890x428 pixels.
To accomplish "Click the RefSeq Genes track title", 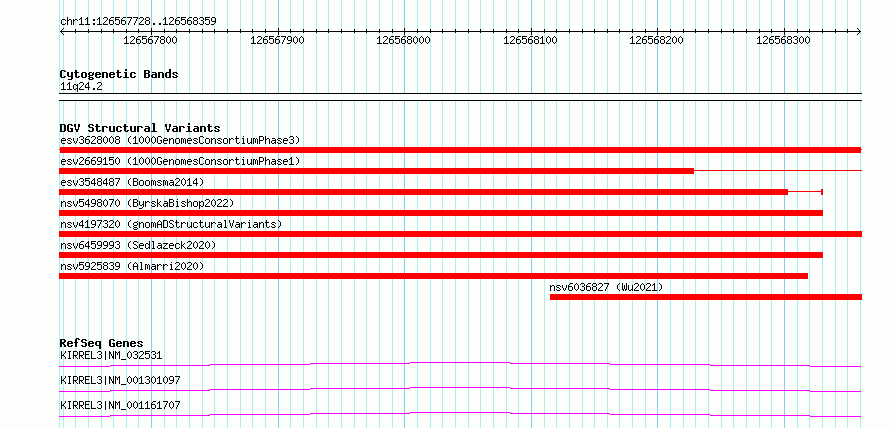I will [102, 343].
